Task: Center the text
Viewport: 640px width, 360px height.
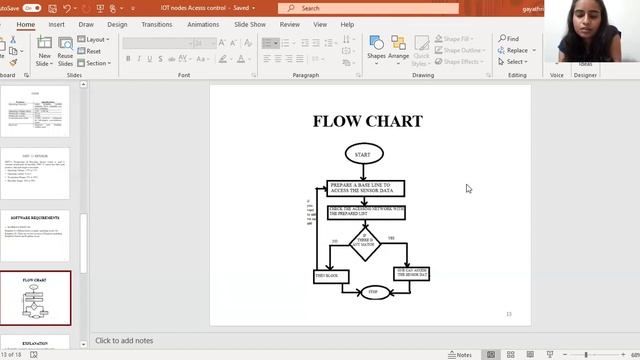Action: coord(278,59)
